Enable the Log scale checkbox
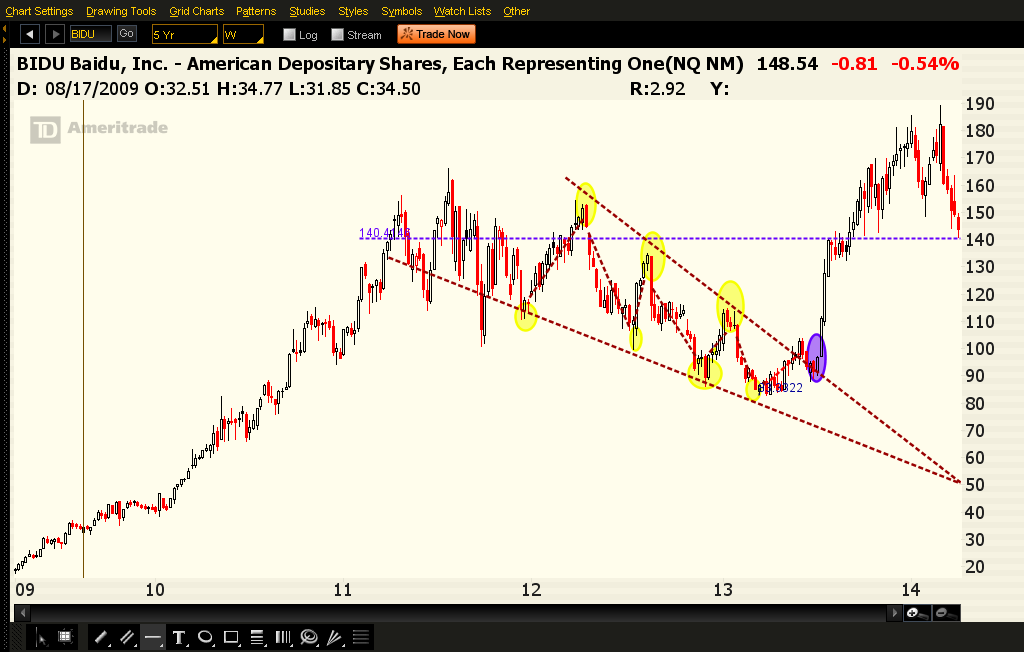 click(x=290, y=35)
